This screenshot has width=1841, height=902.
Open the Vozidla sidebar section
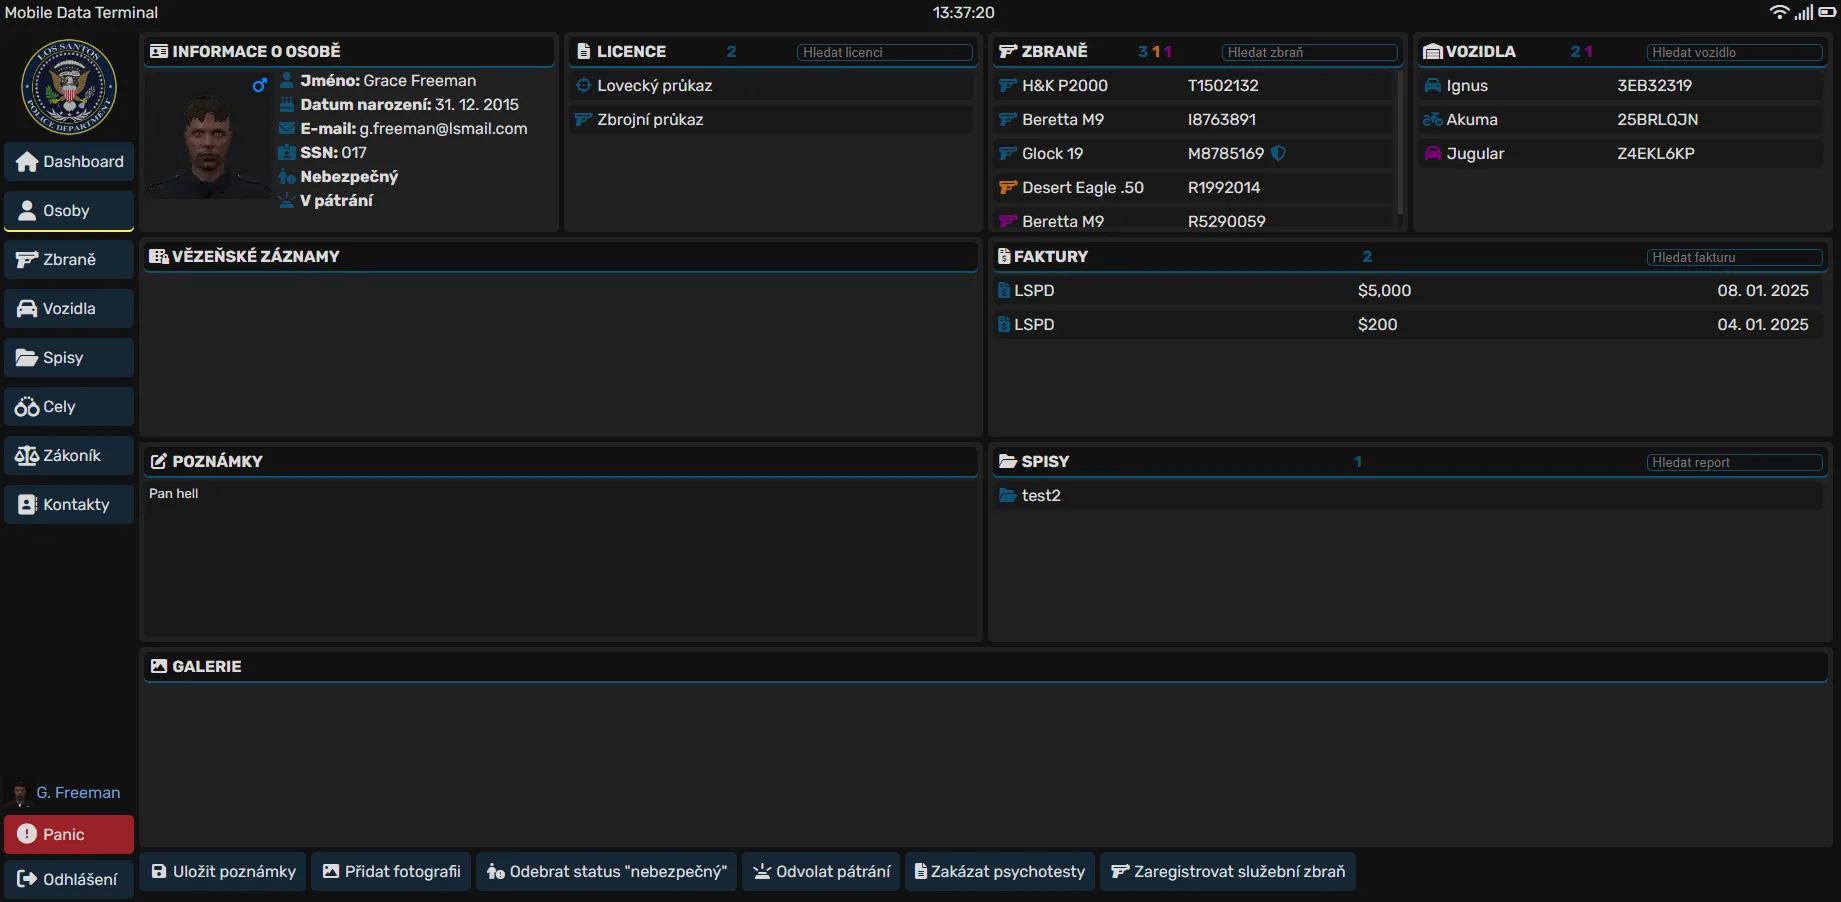click(69, 309)
